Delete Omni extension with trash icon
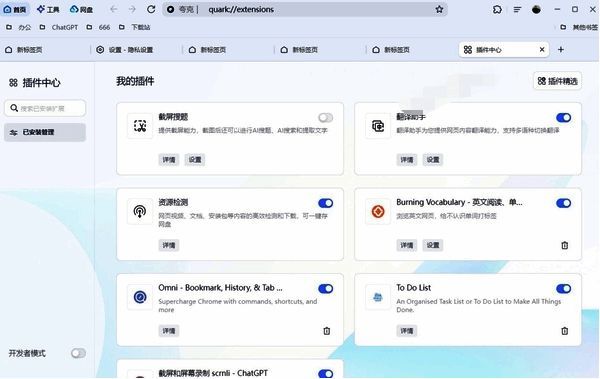 326,331
